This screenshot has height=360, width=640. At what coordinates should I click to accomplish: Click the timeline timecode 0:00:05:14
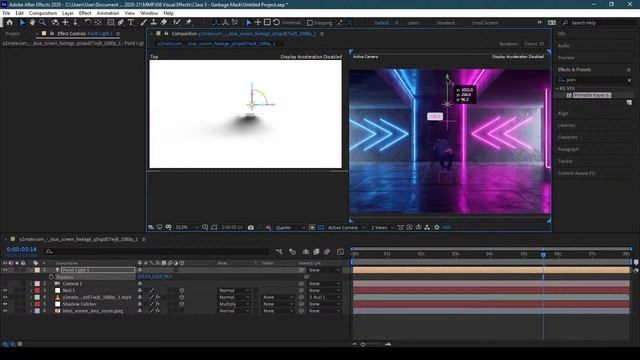tap(21, 249)
